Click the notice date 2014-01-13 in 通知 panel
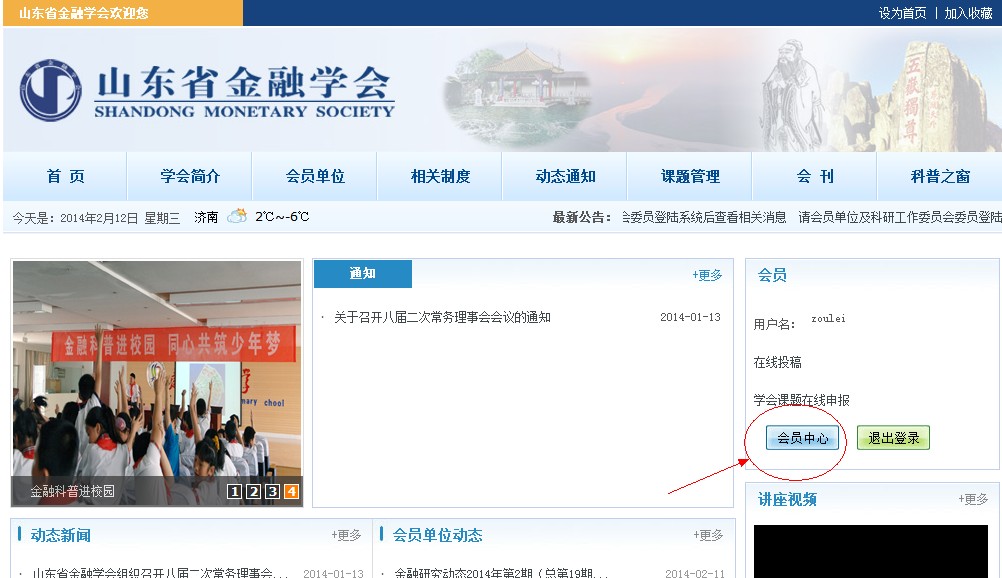This screenshot has width=1002, height=578. click(x=690, y=317)
